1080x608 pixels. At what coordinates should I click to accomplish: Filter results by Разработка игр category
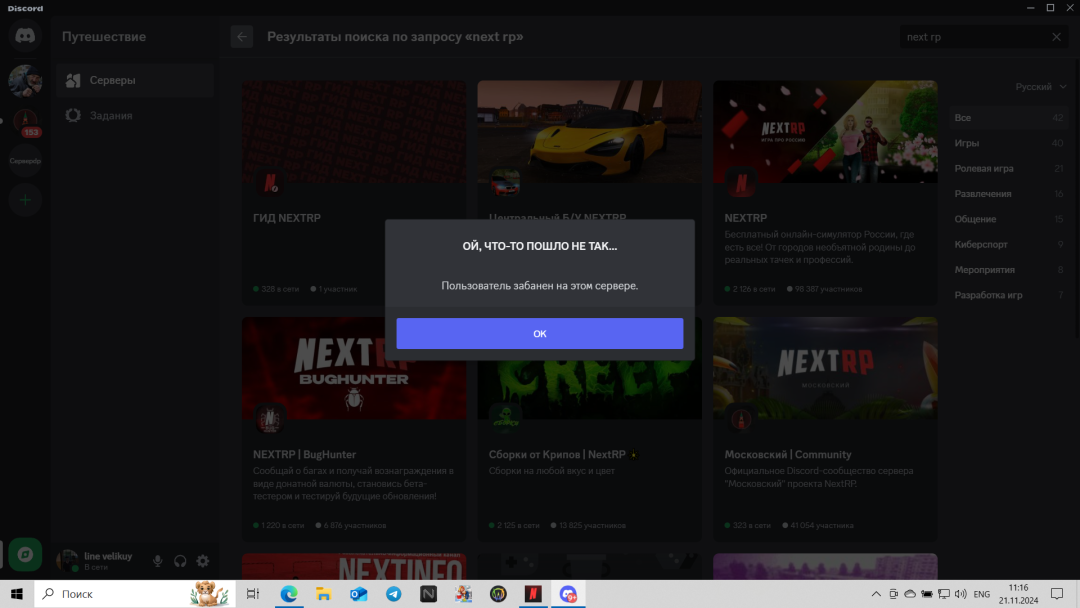click(x=1008, y=295)
